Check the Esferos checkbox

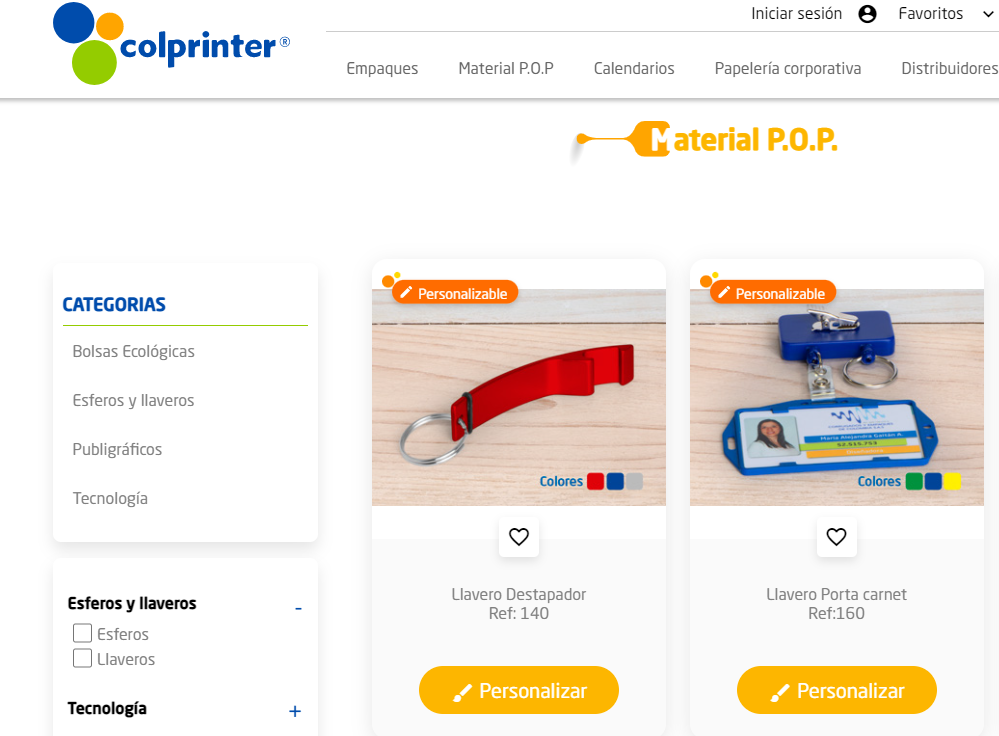[82, 633]
